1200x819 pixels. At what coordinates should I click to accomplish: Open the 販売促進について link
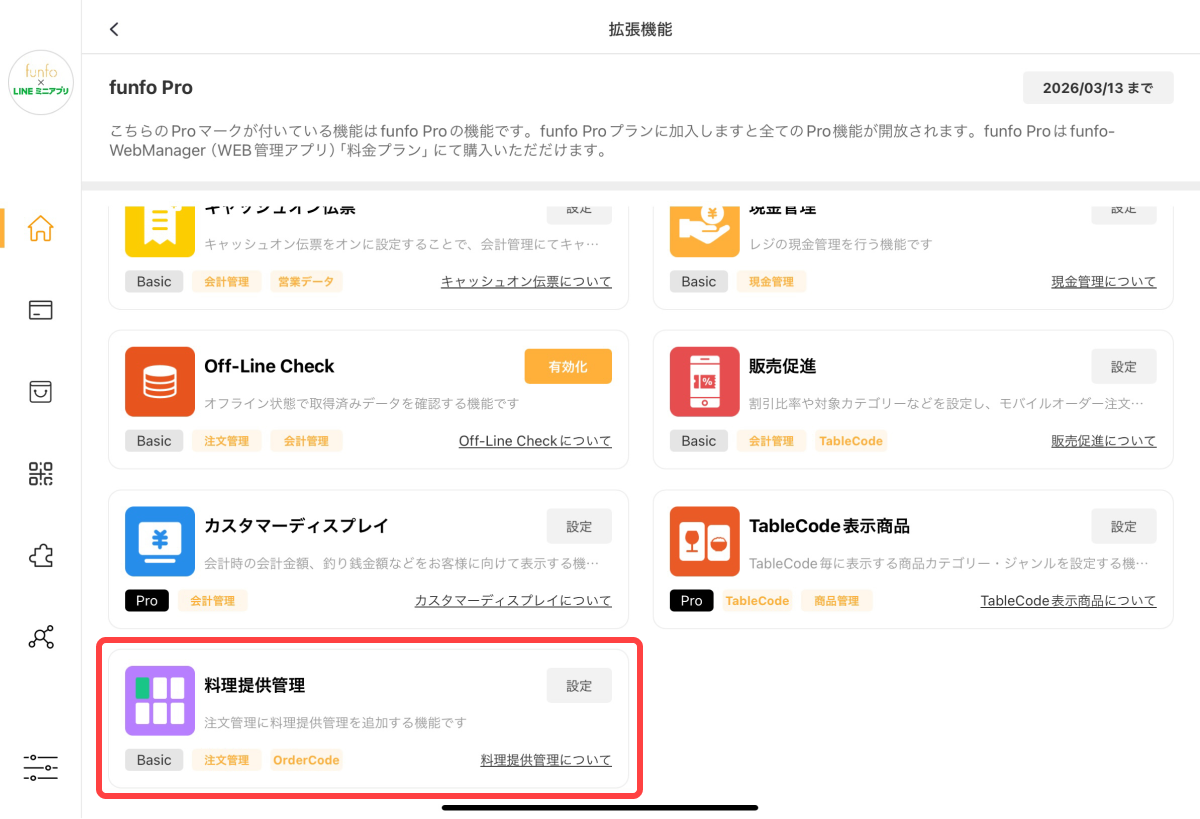click(1104, 441)
